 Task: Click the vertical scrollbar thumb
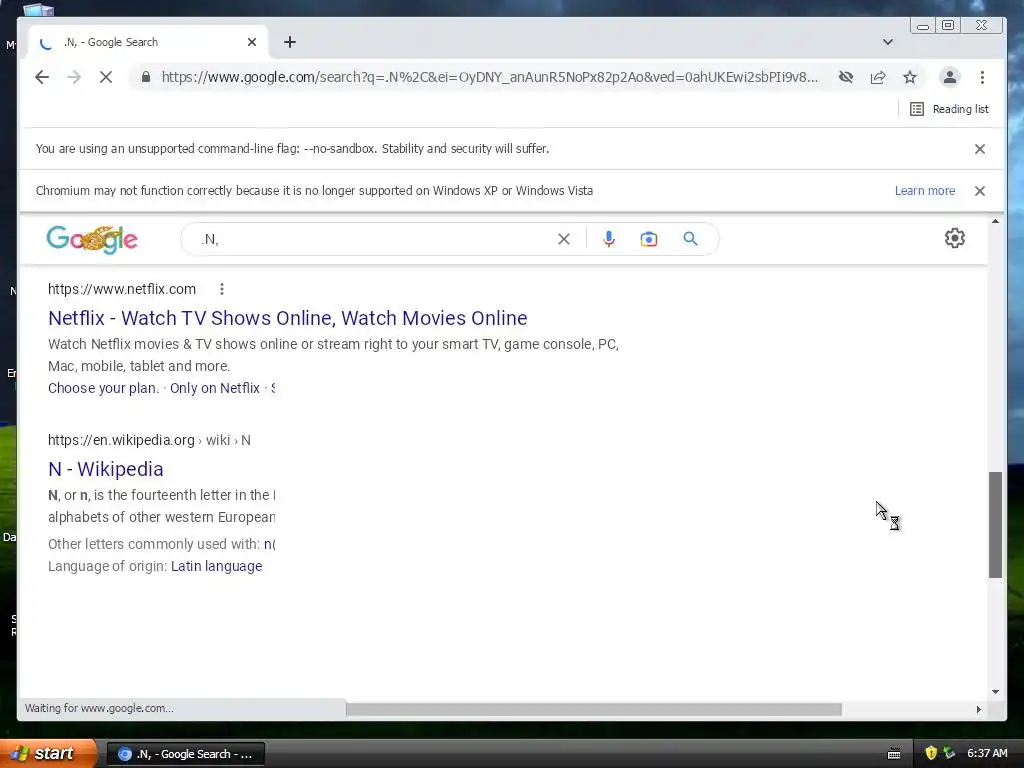pos(995,524)
